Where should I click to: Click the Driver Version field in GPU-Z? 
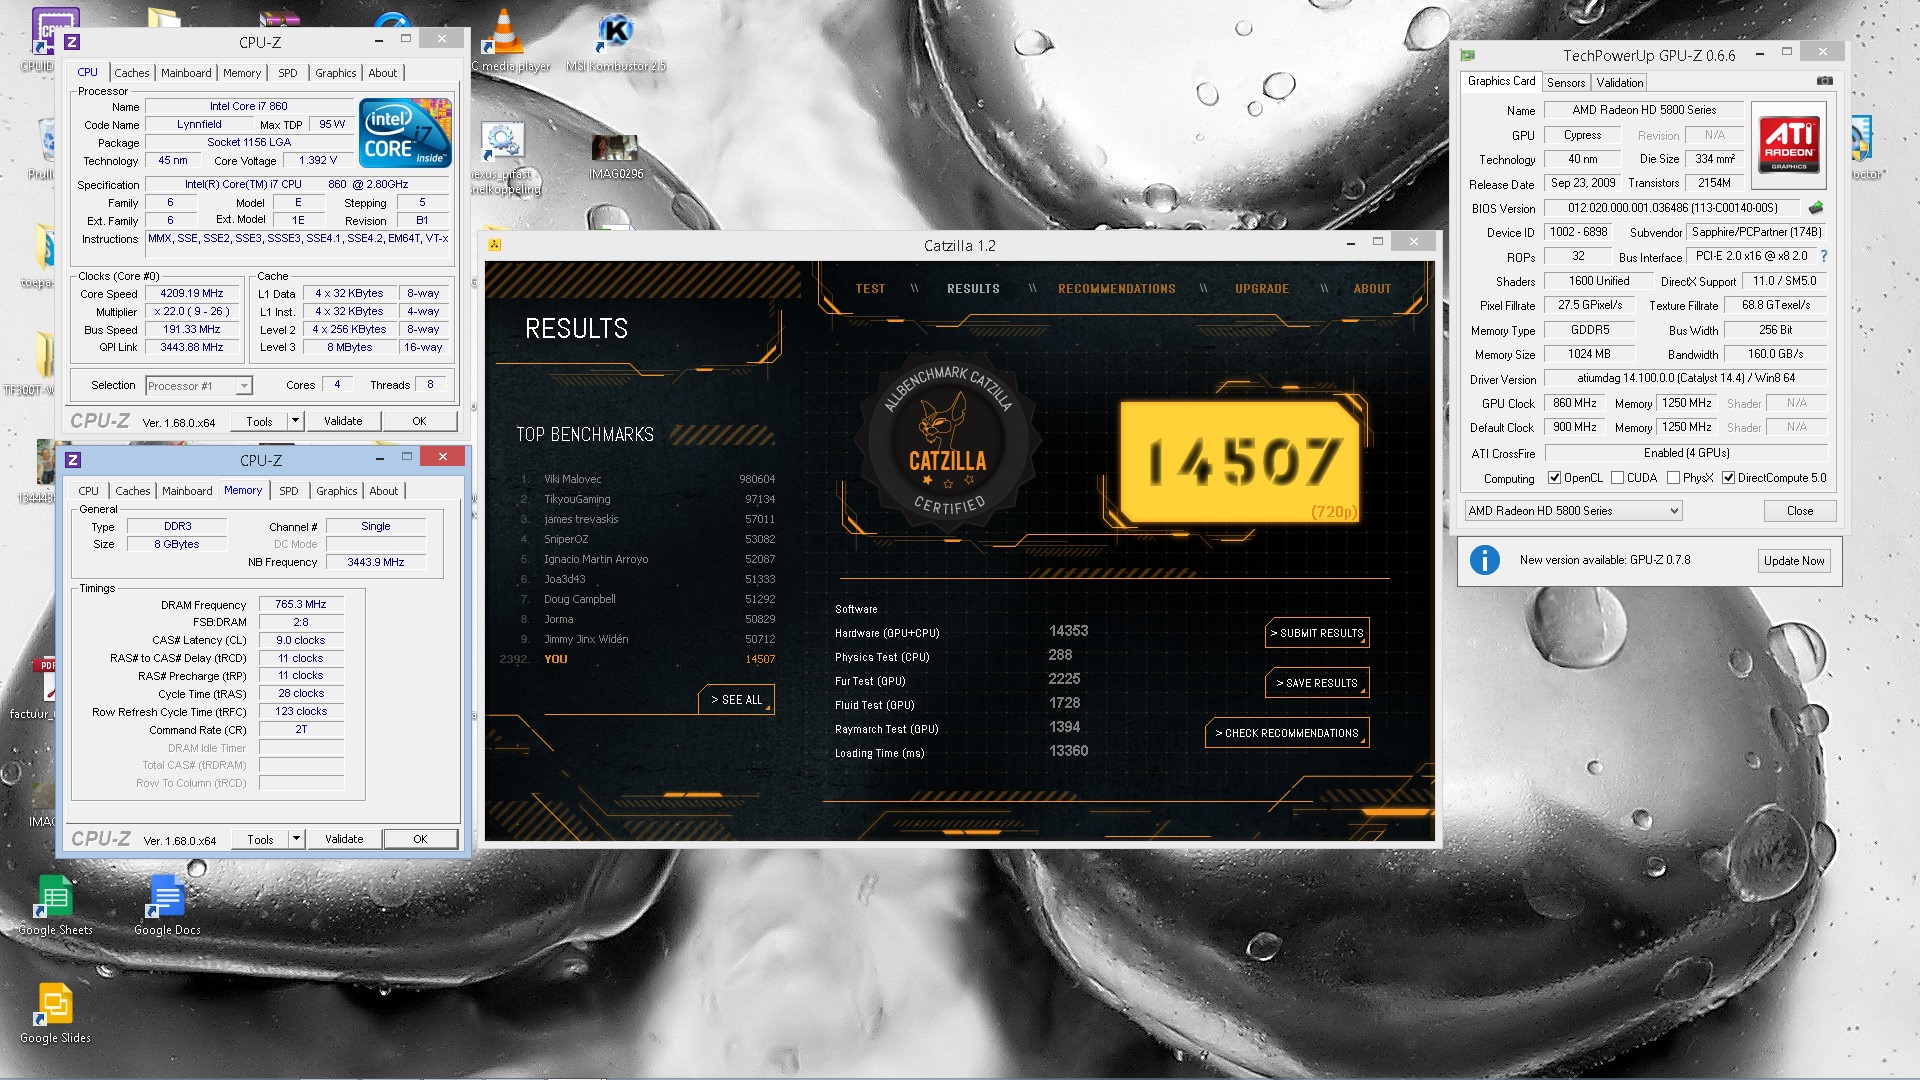1686,378
